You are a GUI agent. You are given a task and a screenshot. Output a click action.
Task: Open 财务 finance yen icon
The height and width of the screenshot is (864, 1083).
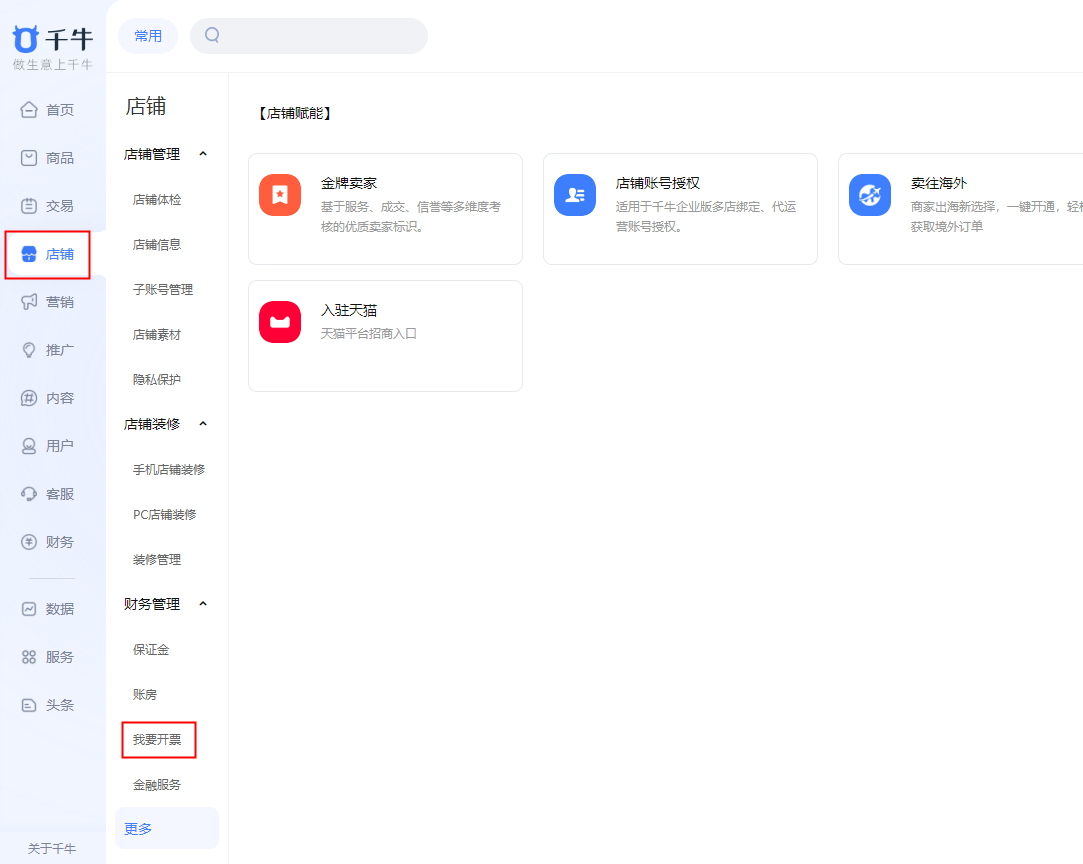(28, 542)
